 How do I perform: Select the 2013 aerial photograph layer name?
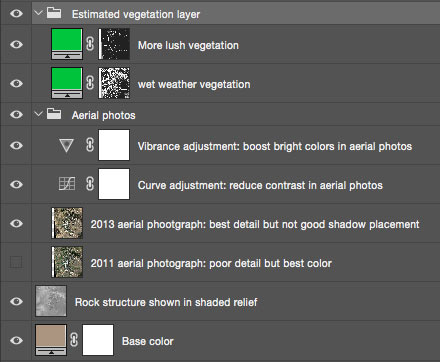coord(255,224)
